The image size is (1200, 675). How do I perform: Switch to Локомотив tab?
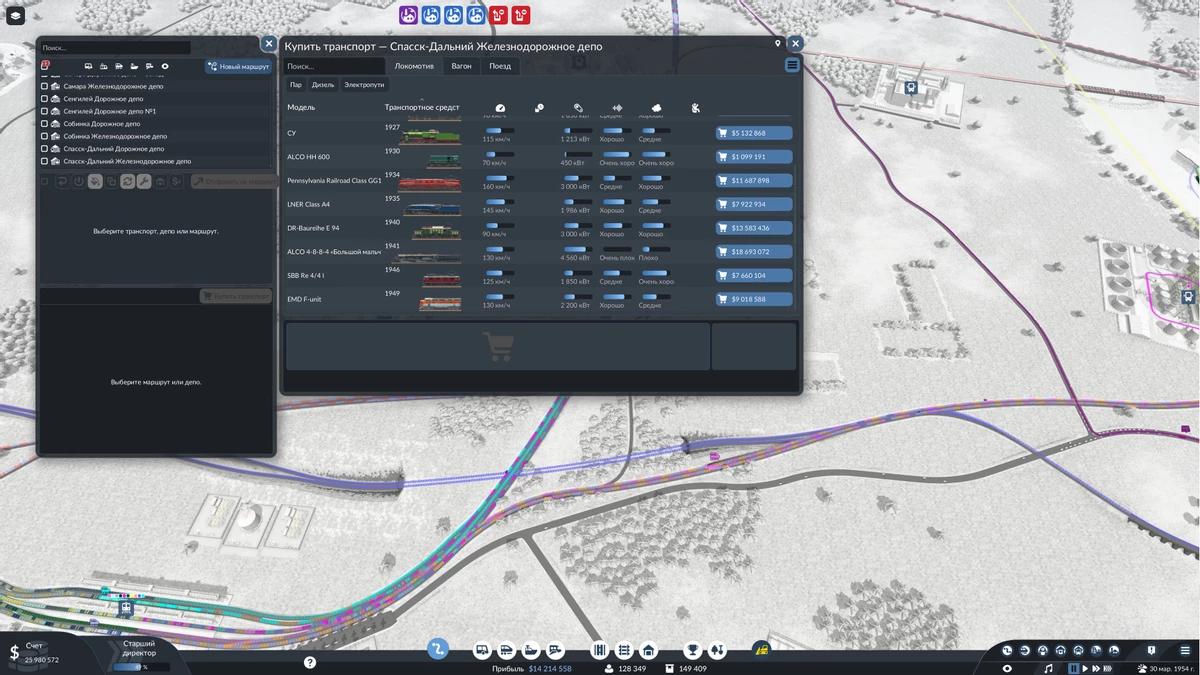414,66
